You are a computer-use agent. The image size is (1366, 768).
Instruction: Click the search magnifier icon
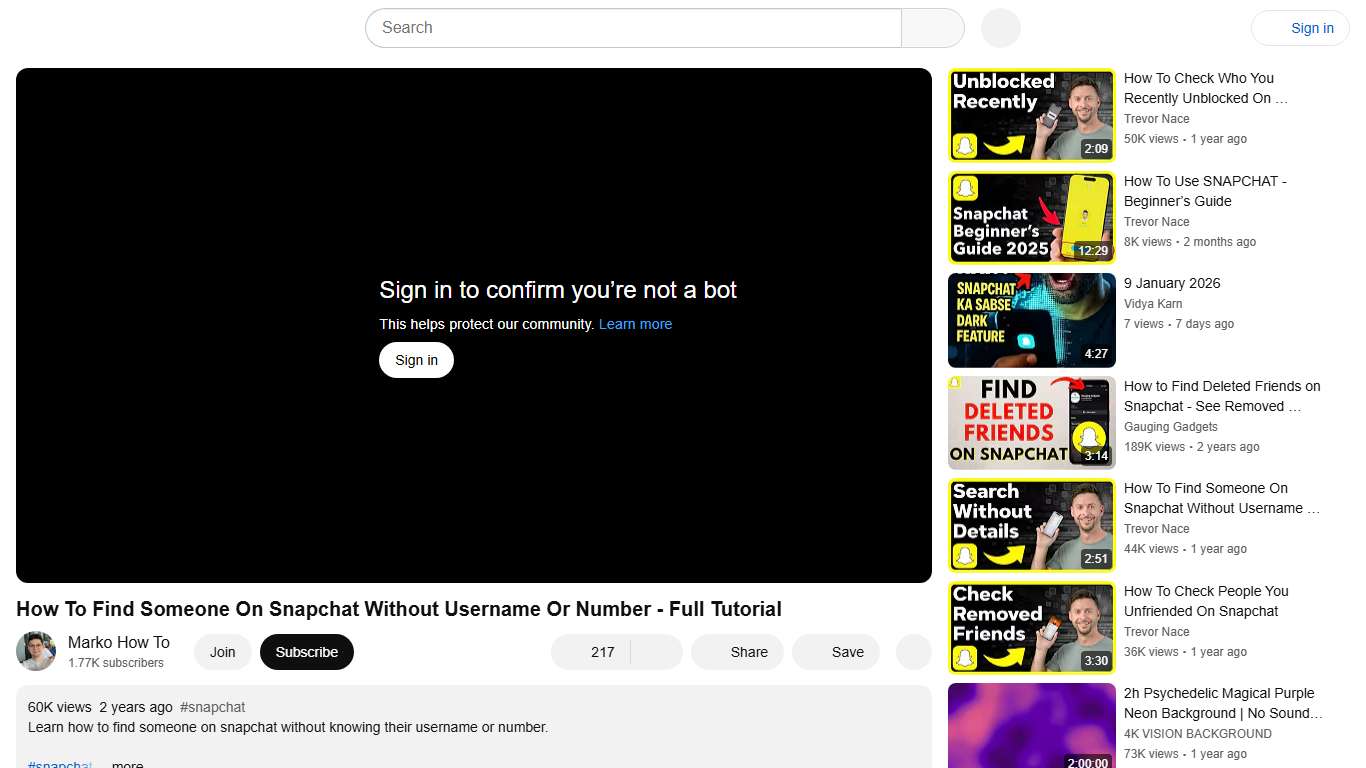point(931,28)
